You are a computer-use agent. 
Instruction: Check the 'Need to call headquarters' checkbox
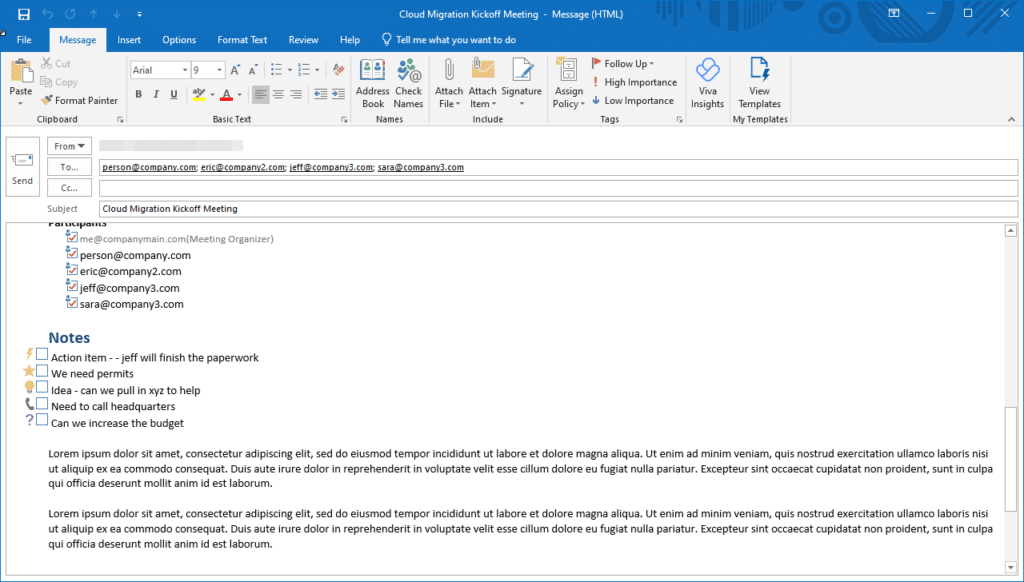tap(42, 404)
